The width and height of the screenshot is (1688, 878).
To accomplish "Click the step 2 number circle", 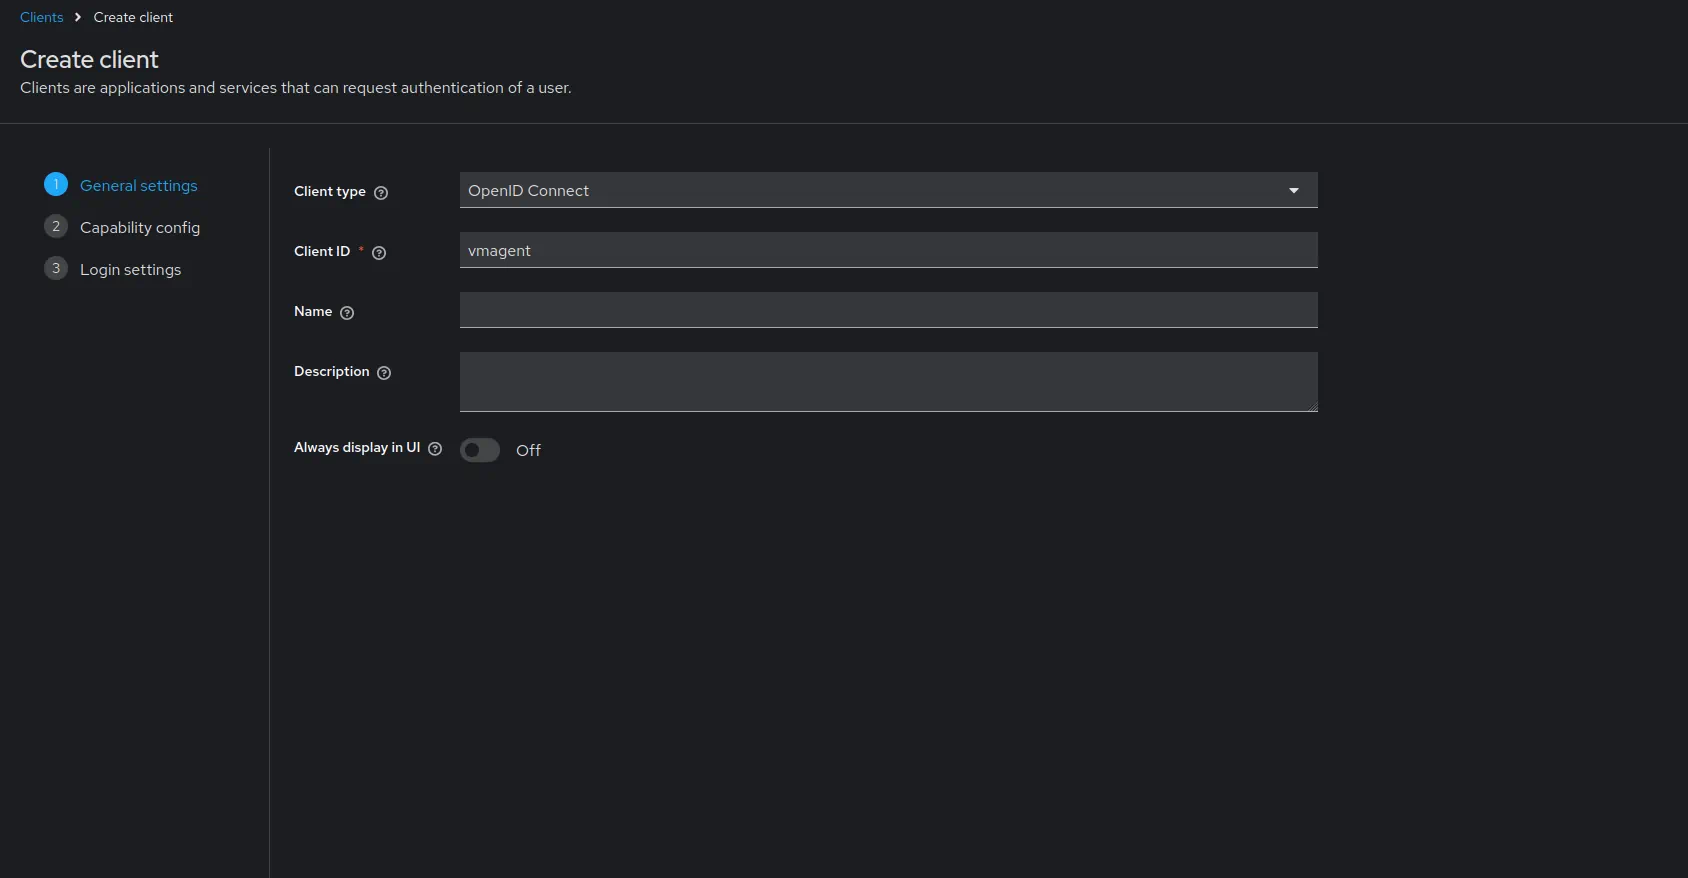I will 56,226.
